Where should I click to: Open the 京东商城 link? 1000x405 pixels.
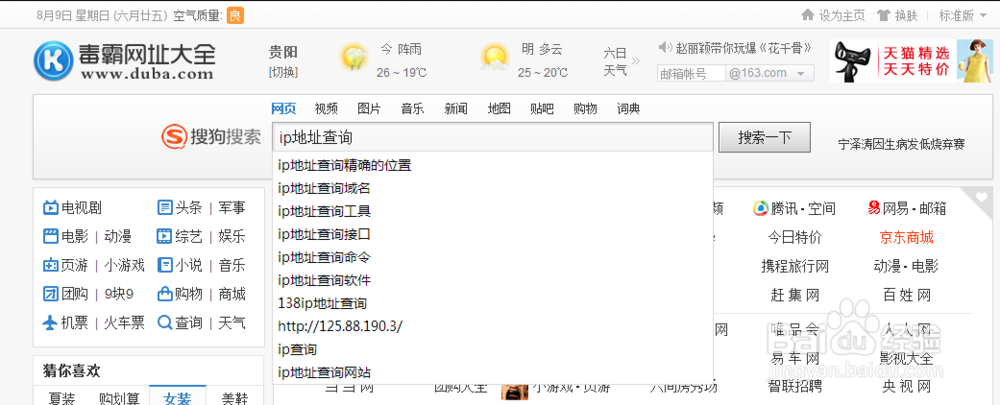pyautogui.click(x=906, y=237)
